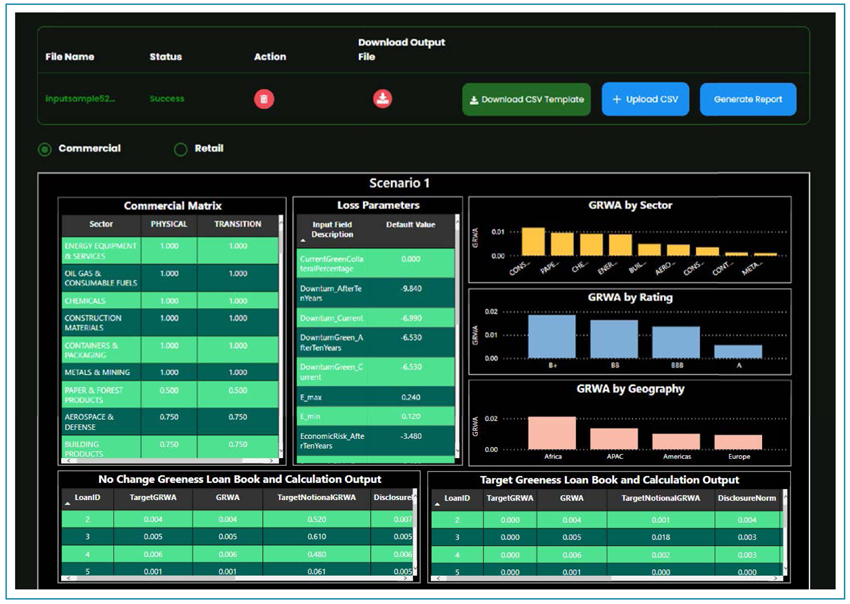
Task: Select the CHEMICALS sector row
Action: (170, 300)
